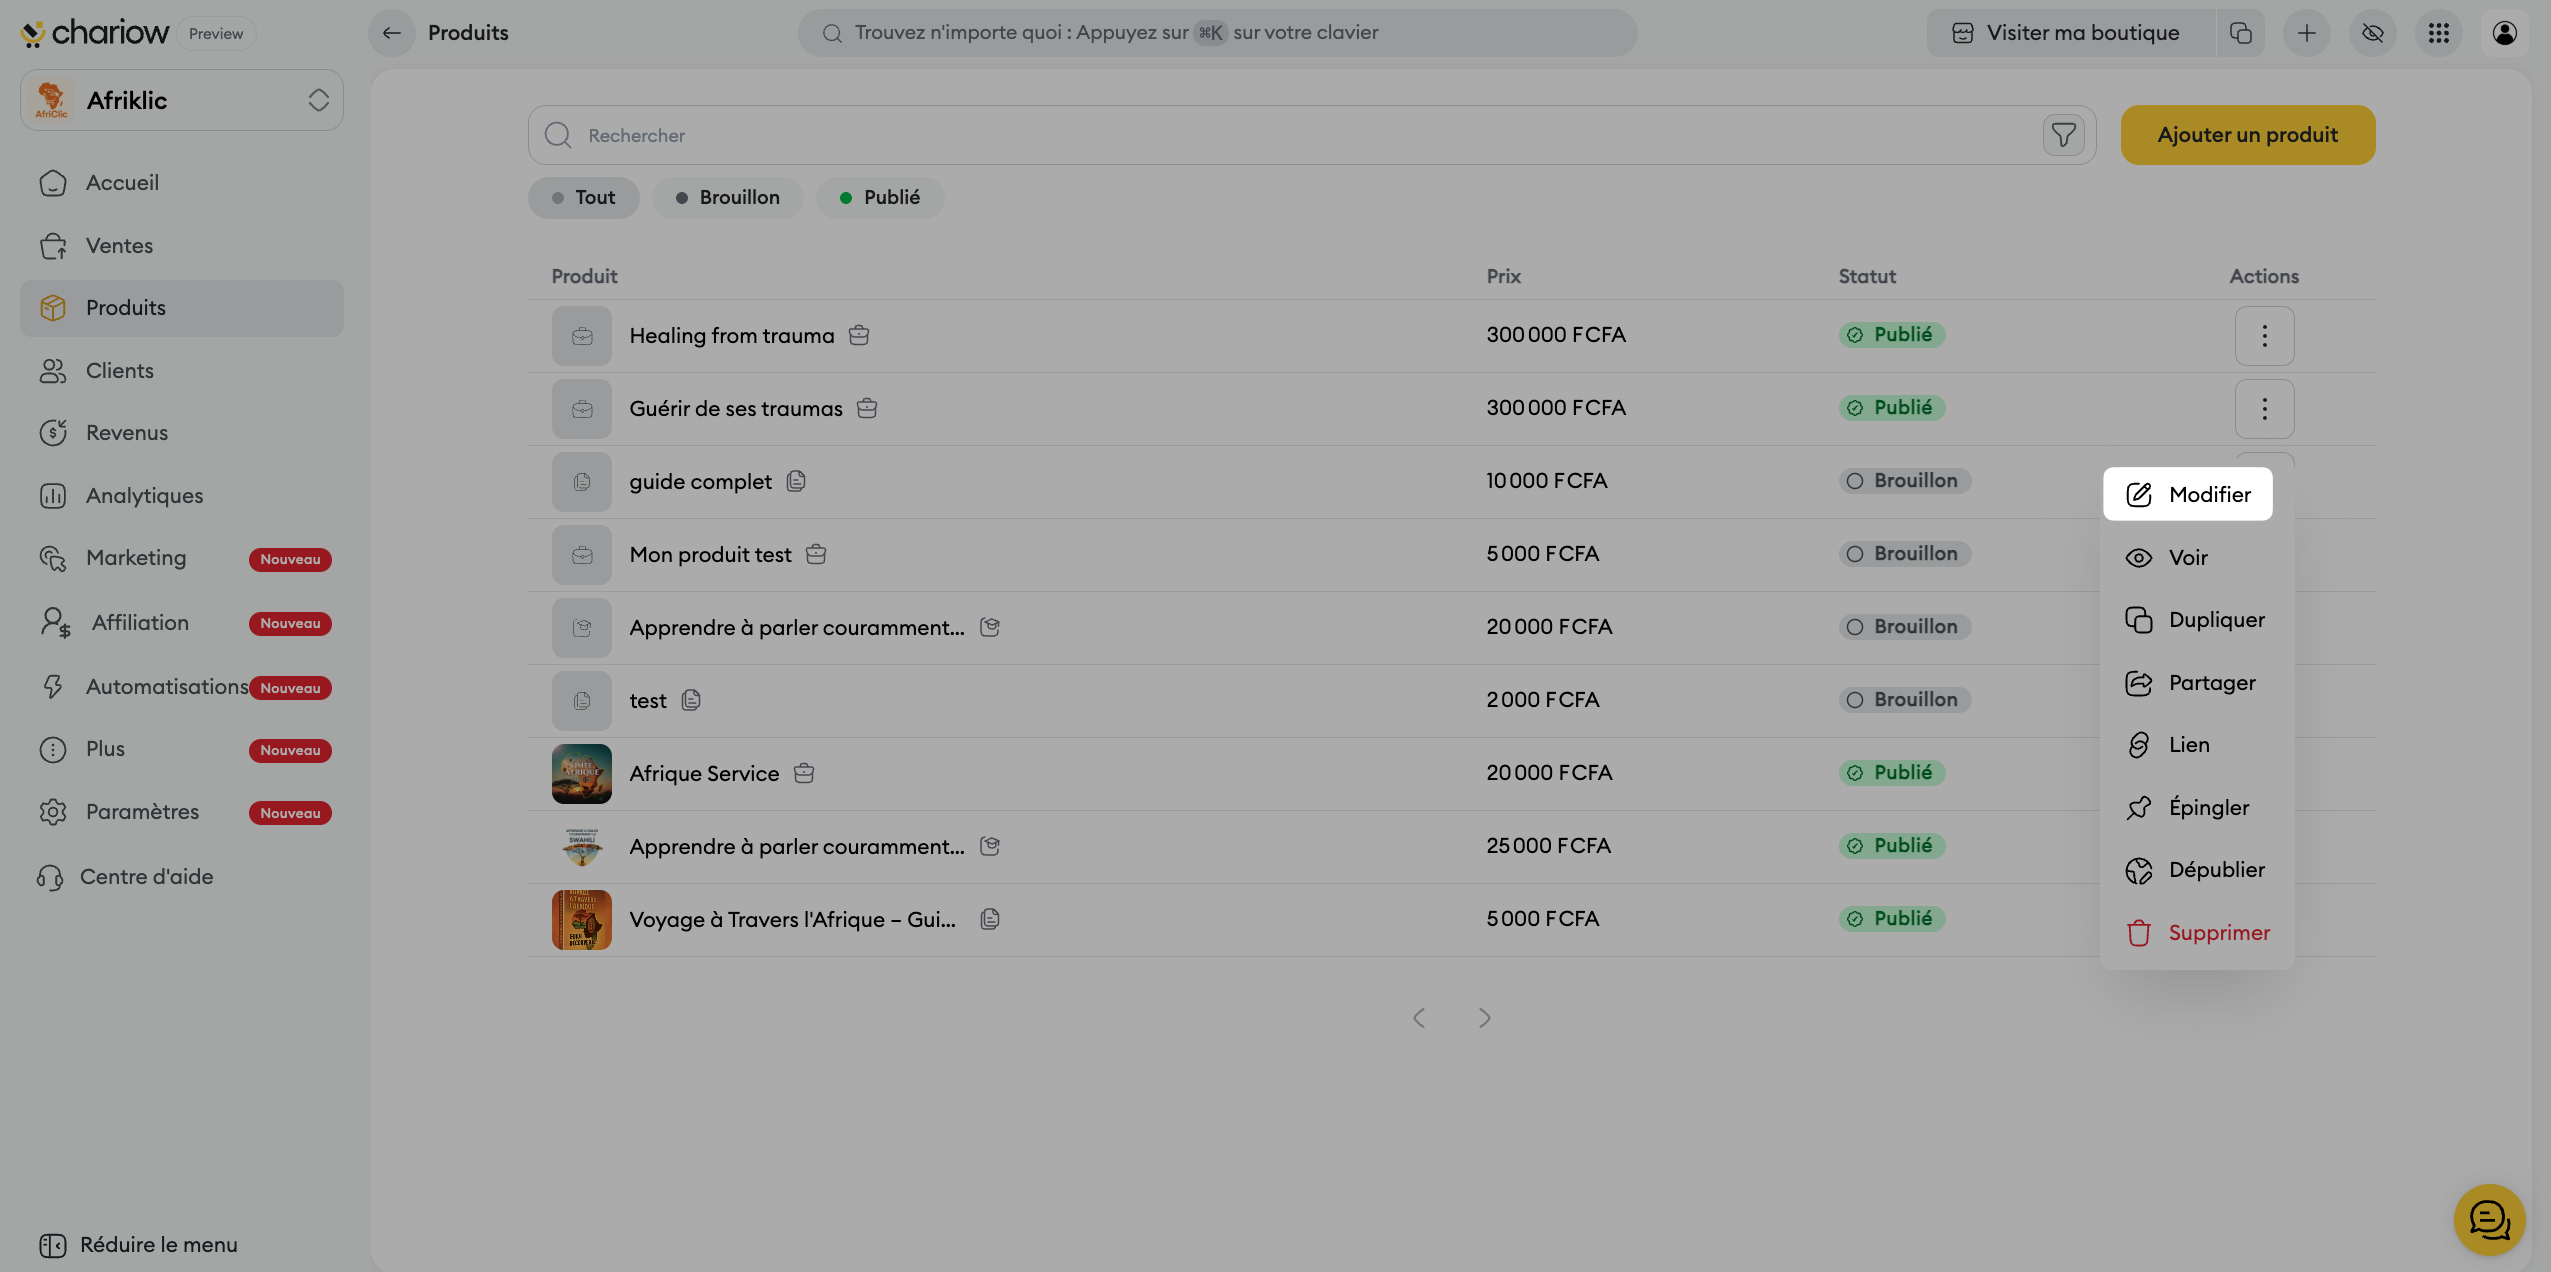Click the copy shop link icon
The image size is (2551, 1272).
point(2240,33)
